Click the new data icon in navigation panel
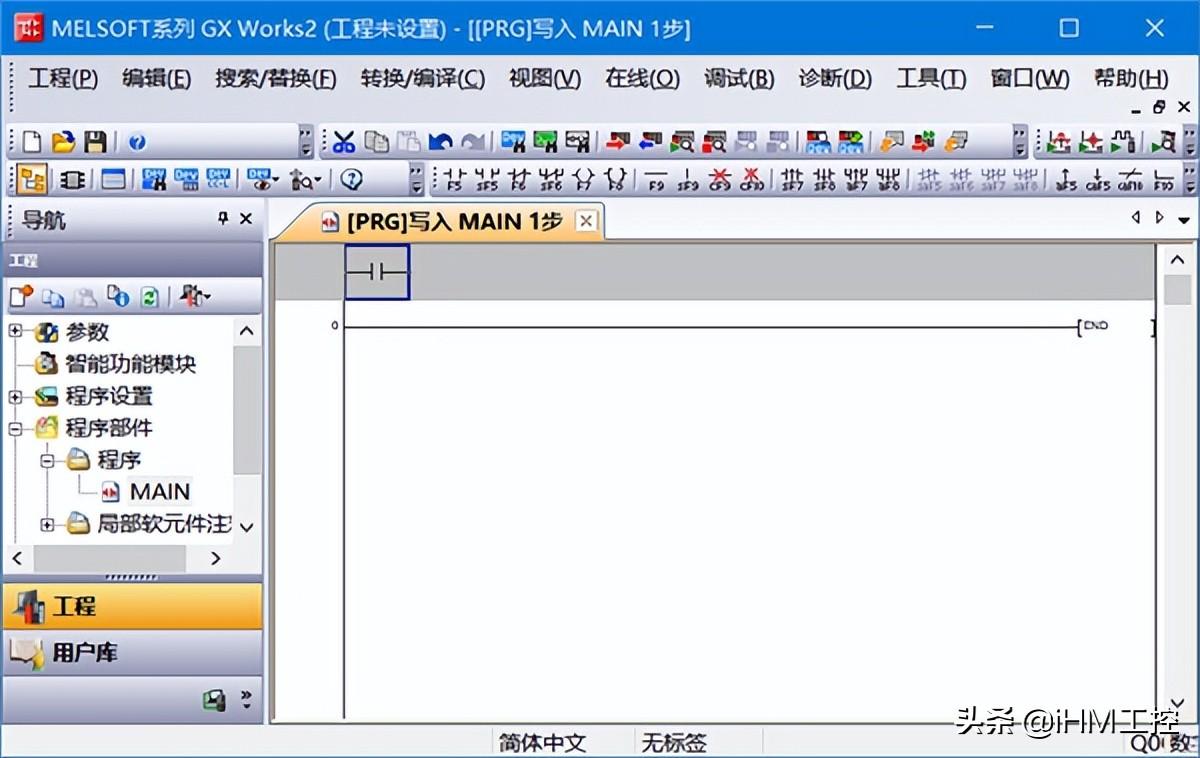Screen dimensions: 1200x758 tap(21, 296)
